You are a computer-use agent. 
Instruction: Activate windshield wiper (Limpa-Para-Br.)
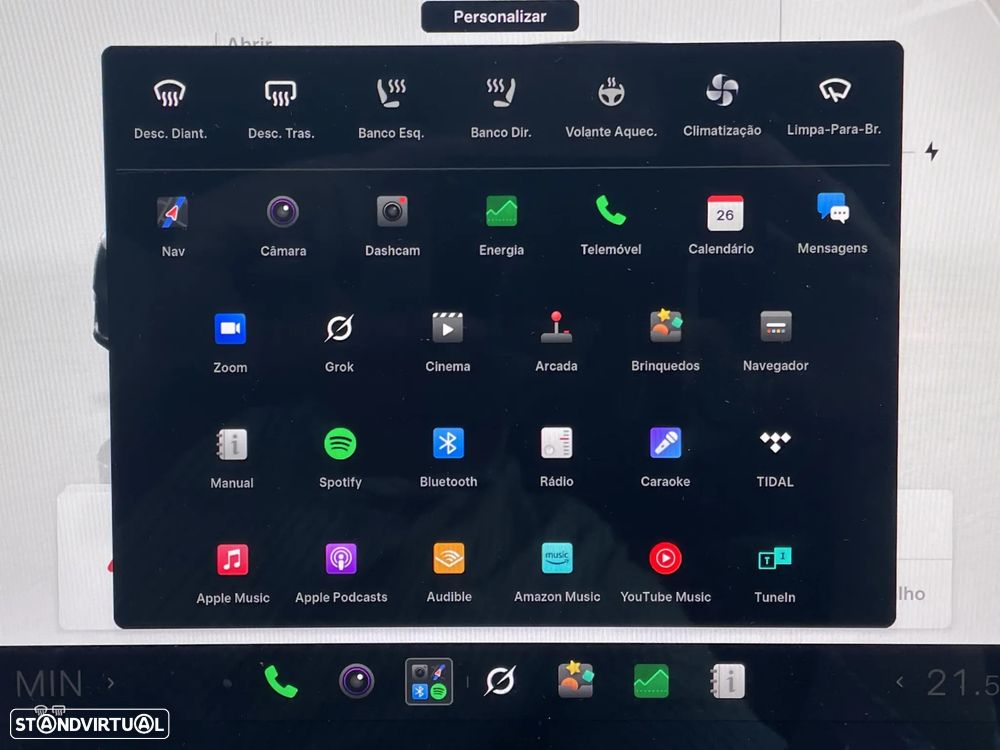834,91
